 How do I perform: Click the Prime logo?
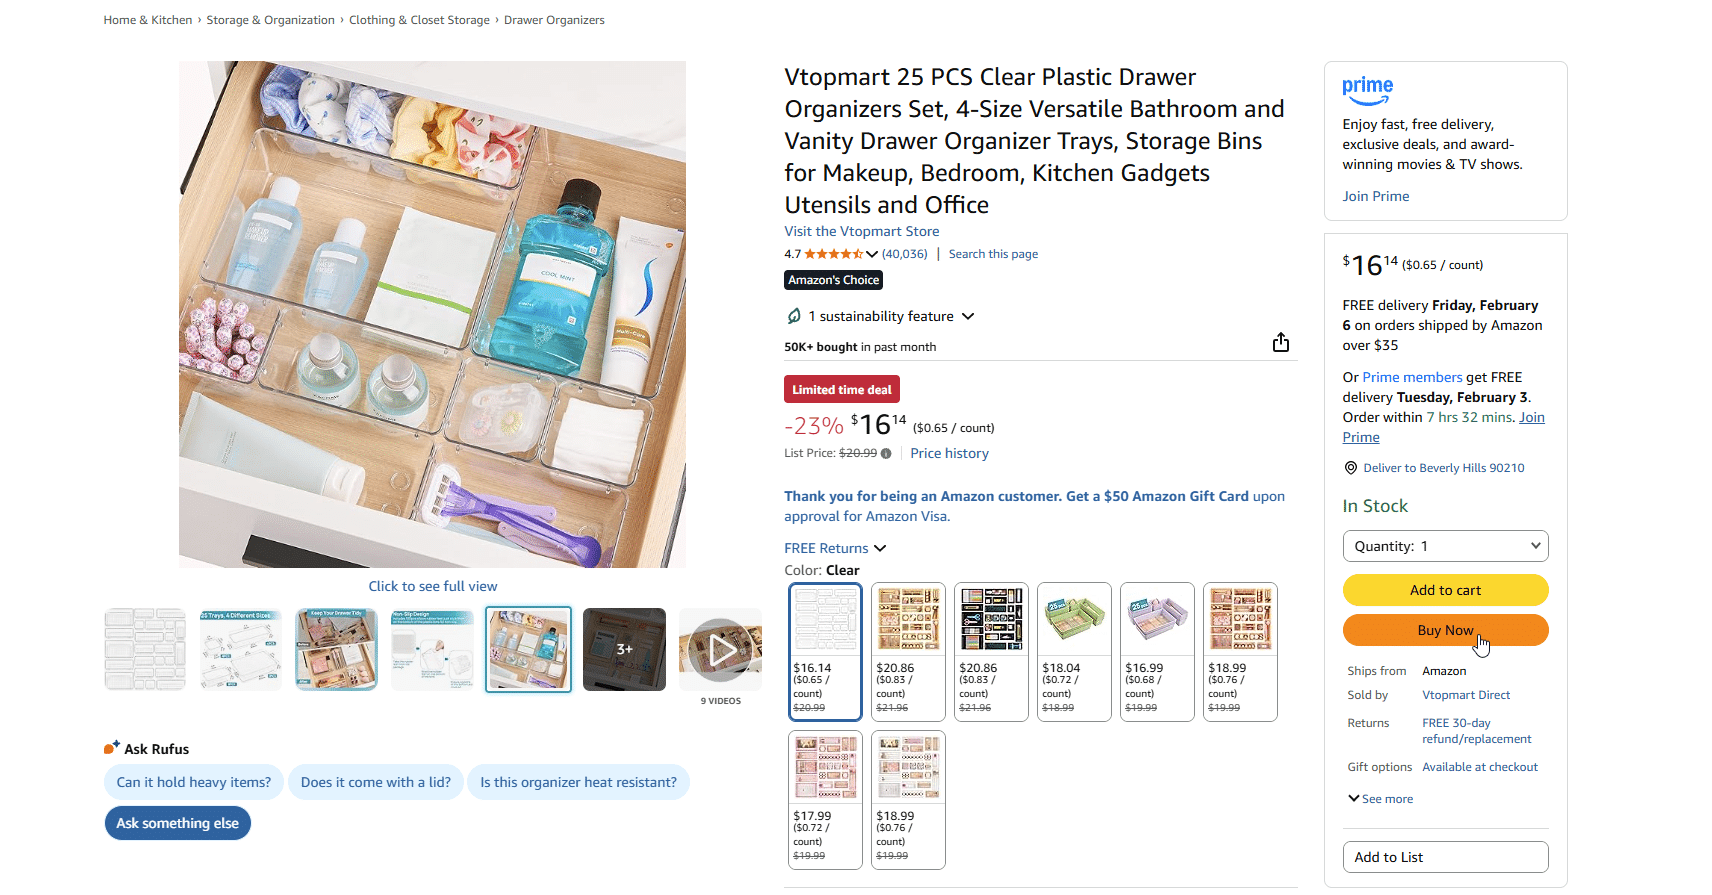pyautogui.click(x=1367, y=90)
